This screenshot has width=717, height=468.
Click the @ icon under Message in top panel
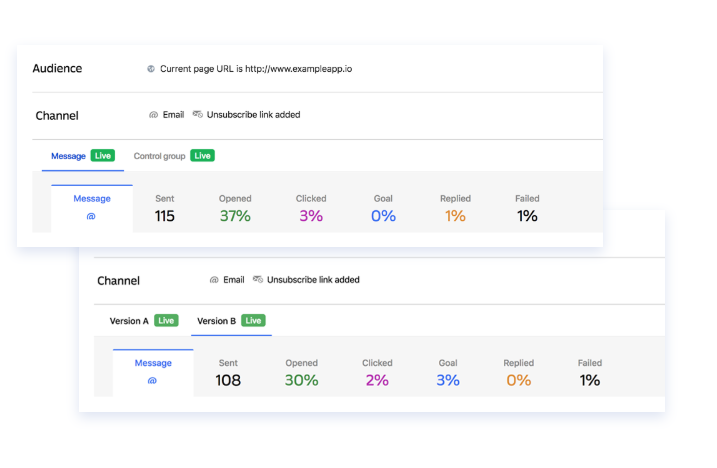point(91,216)
